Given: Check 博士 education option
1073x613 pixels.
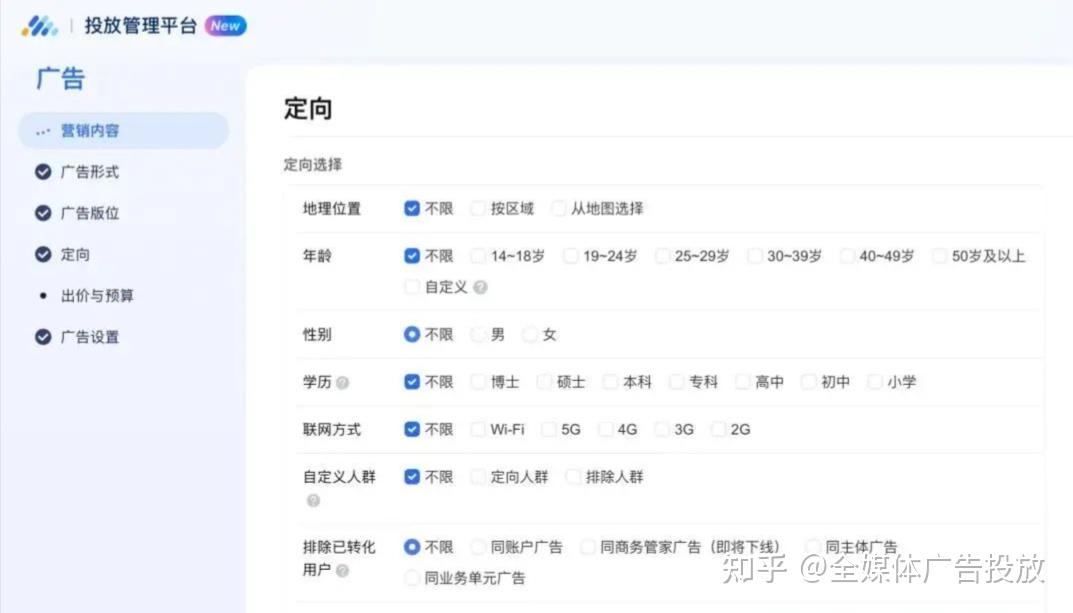Looking at the screenshot, I should (x=478, y=382).
